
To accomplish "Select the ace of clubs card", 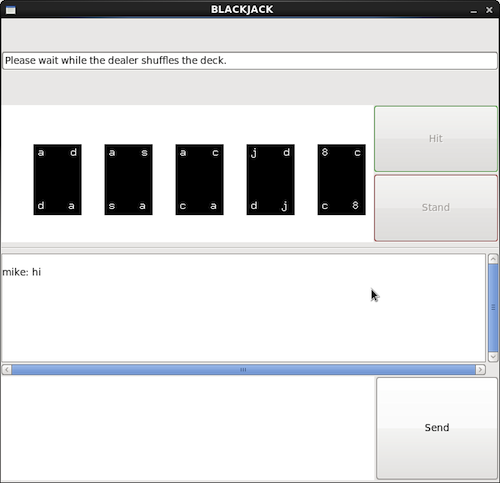I will (199, 180).
